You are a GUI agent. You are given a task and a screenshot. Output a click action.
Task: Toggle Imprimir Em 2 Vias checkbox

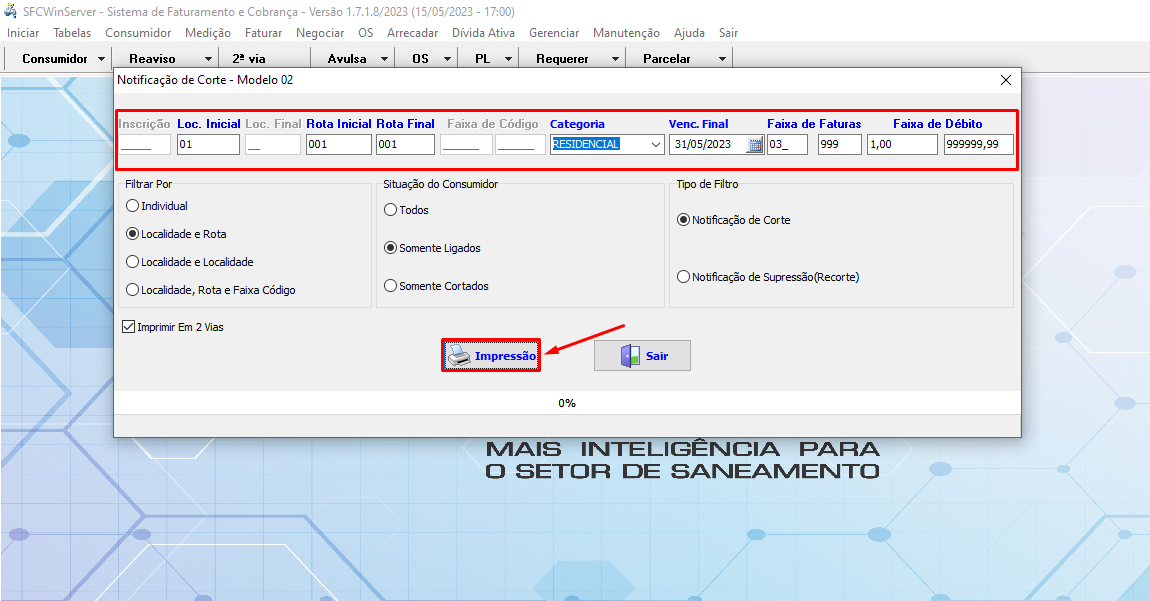coord(128,327)
